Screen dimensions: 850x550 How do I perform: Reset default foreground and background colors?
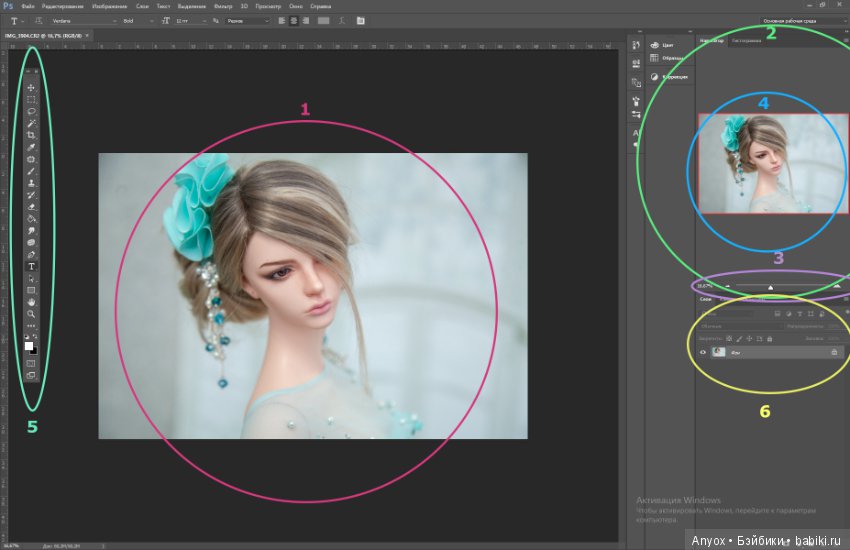[27, 337]
